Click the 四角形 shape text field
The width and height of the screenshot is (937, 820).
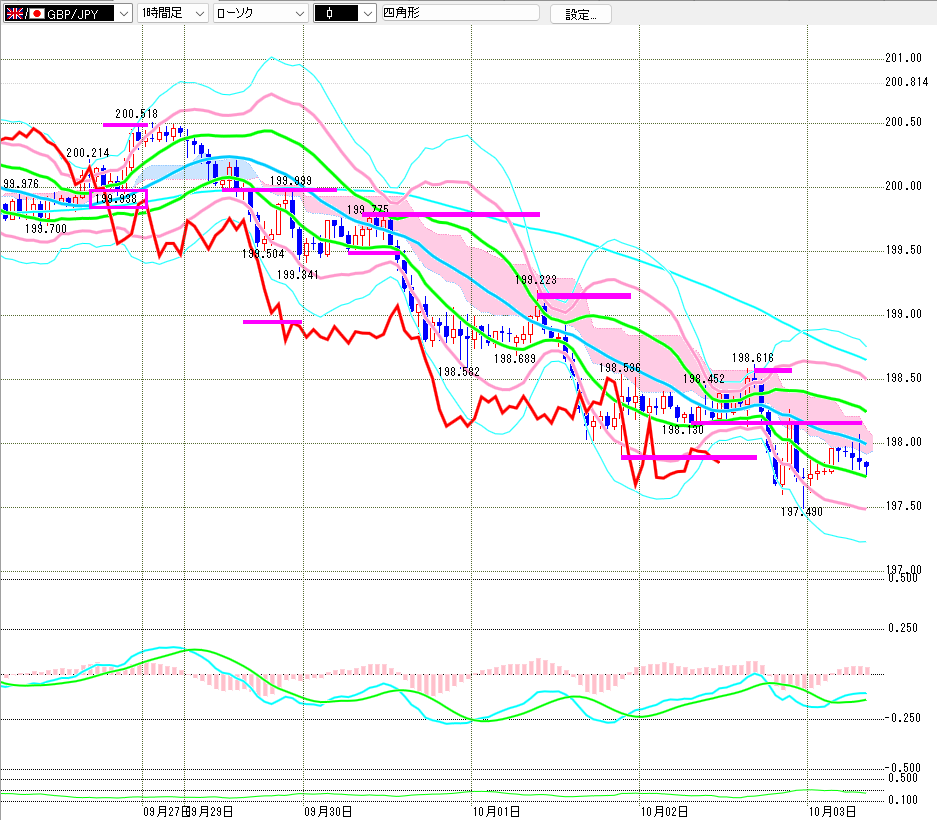click(458, 14)
